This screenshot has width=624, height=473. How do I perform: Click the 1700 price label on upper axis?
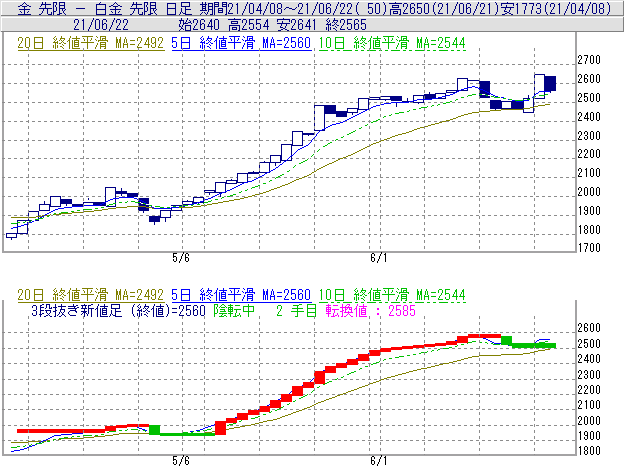(589, 248)
